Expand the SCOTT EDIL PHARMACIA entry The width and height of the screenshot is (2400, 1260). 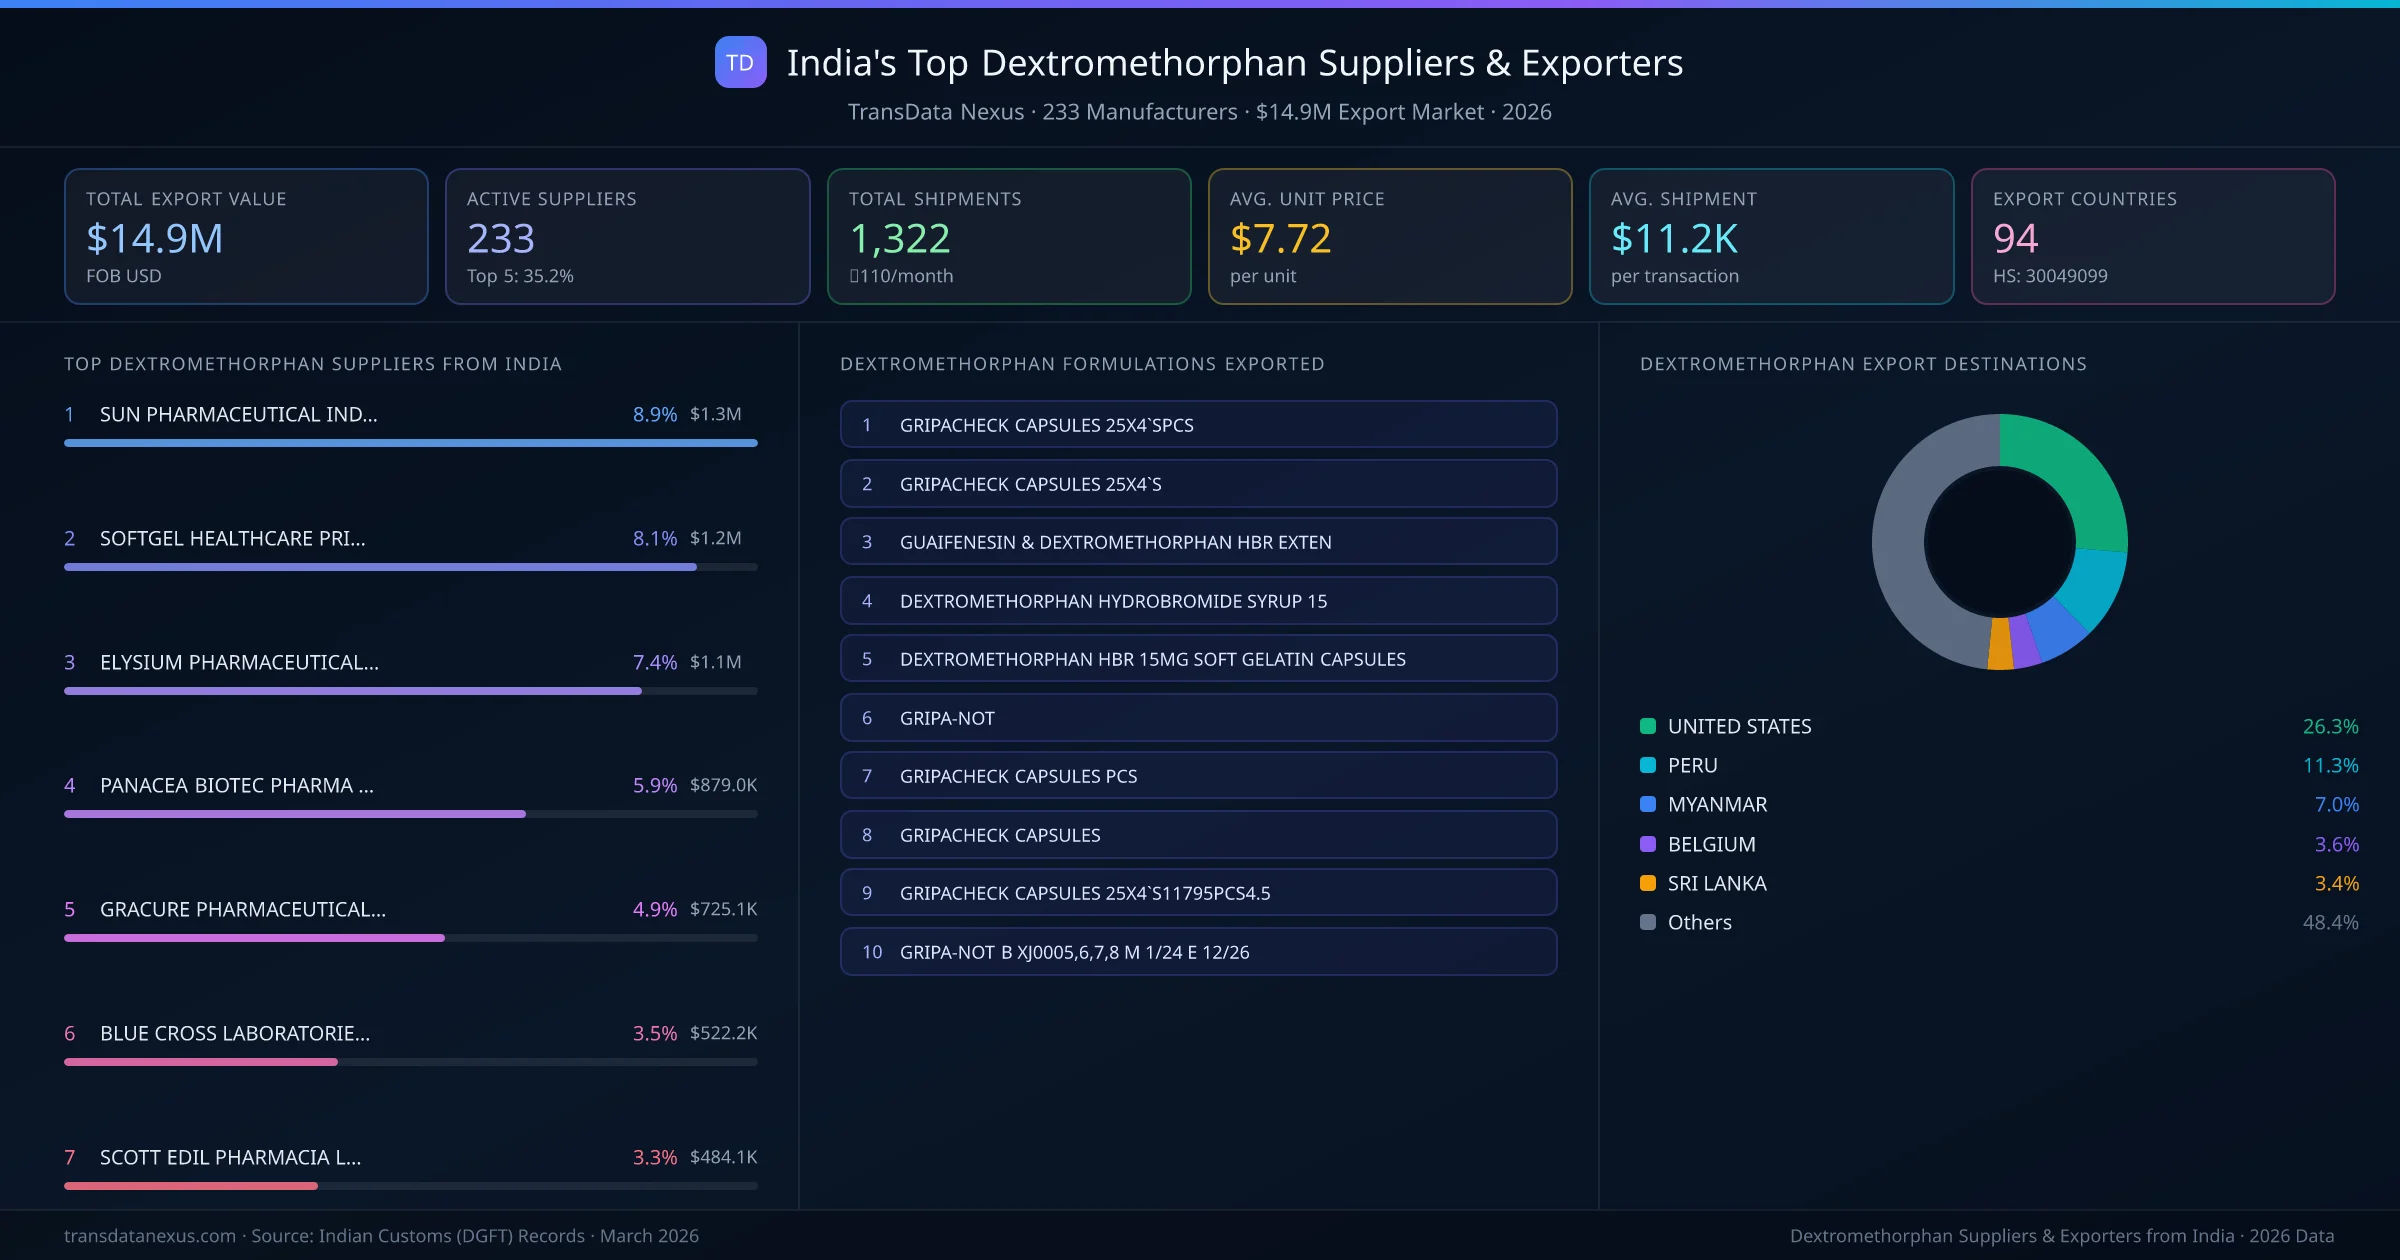[x=230, y=1157]
